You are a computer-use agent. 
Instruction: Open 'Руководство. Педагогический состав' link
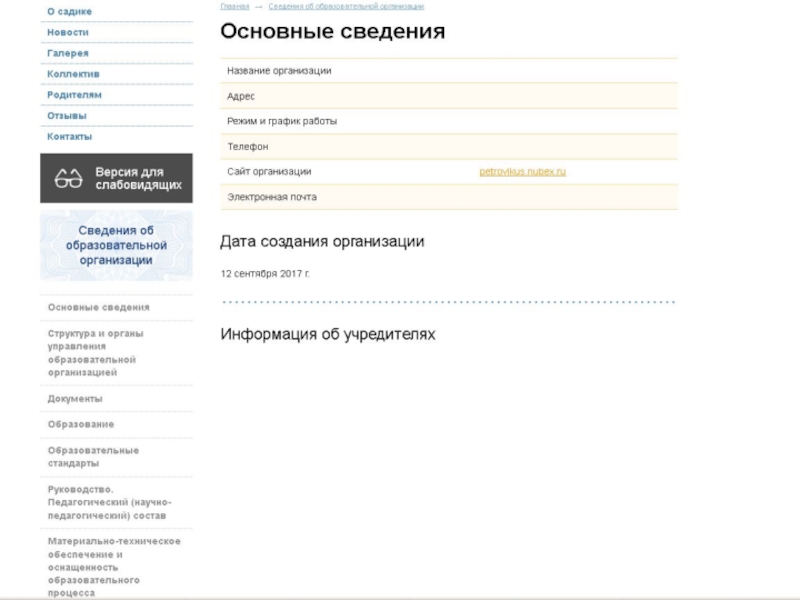[110, 502]
